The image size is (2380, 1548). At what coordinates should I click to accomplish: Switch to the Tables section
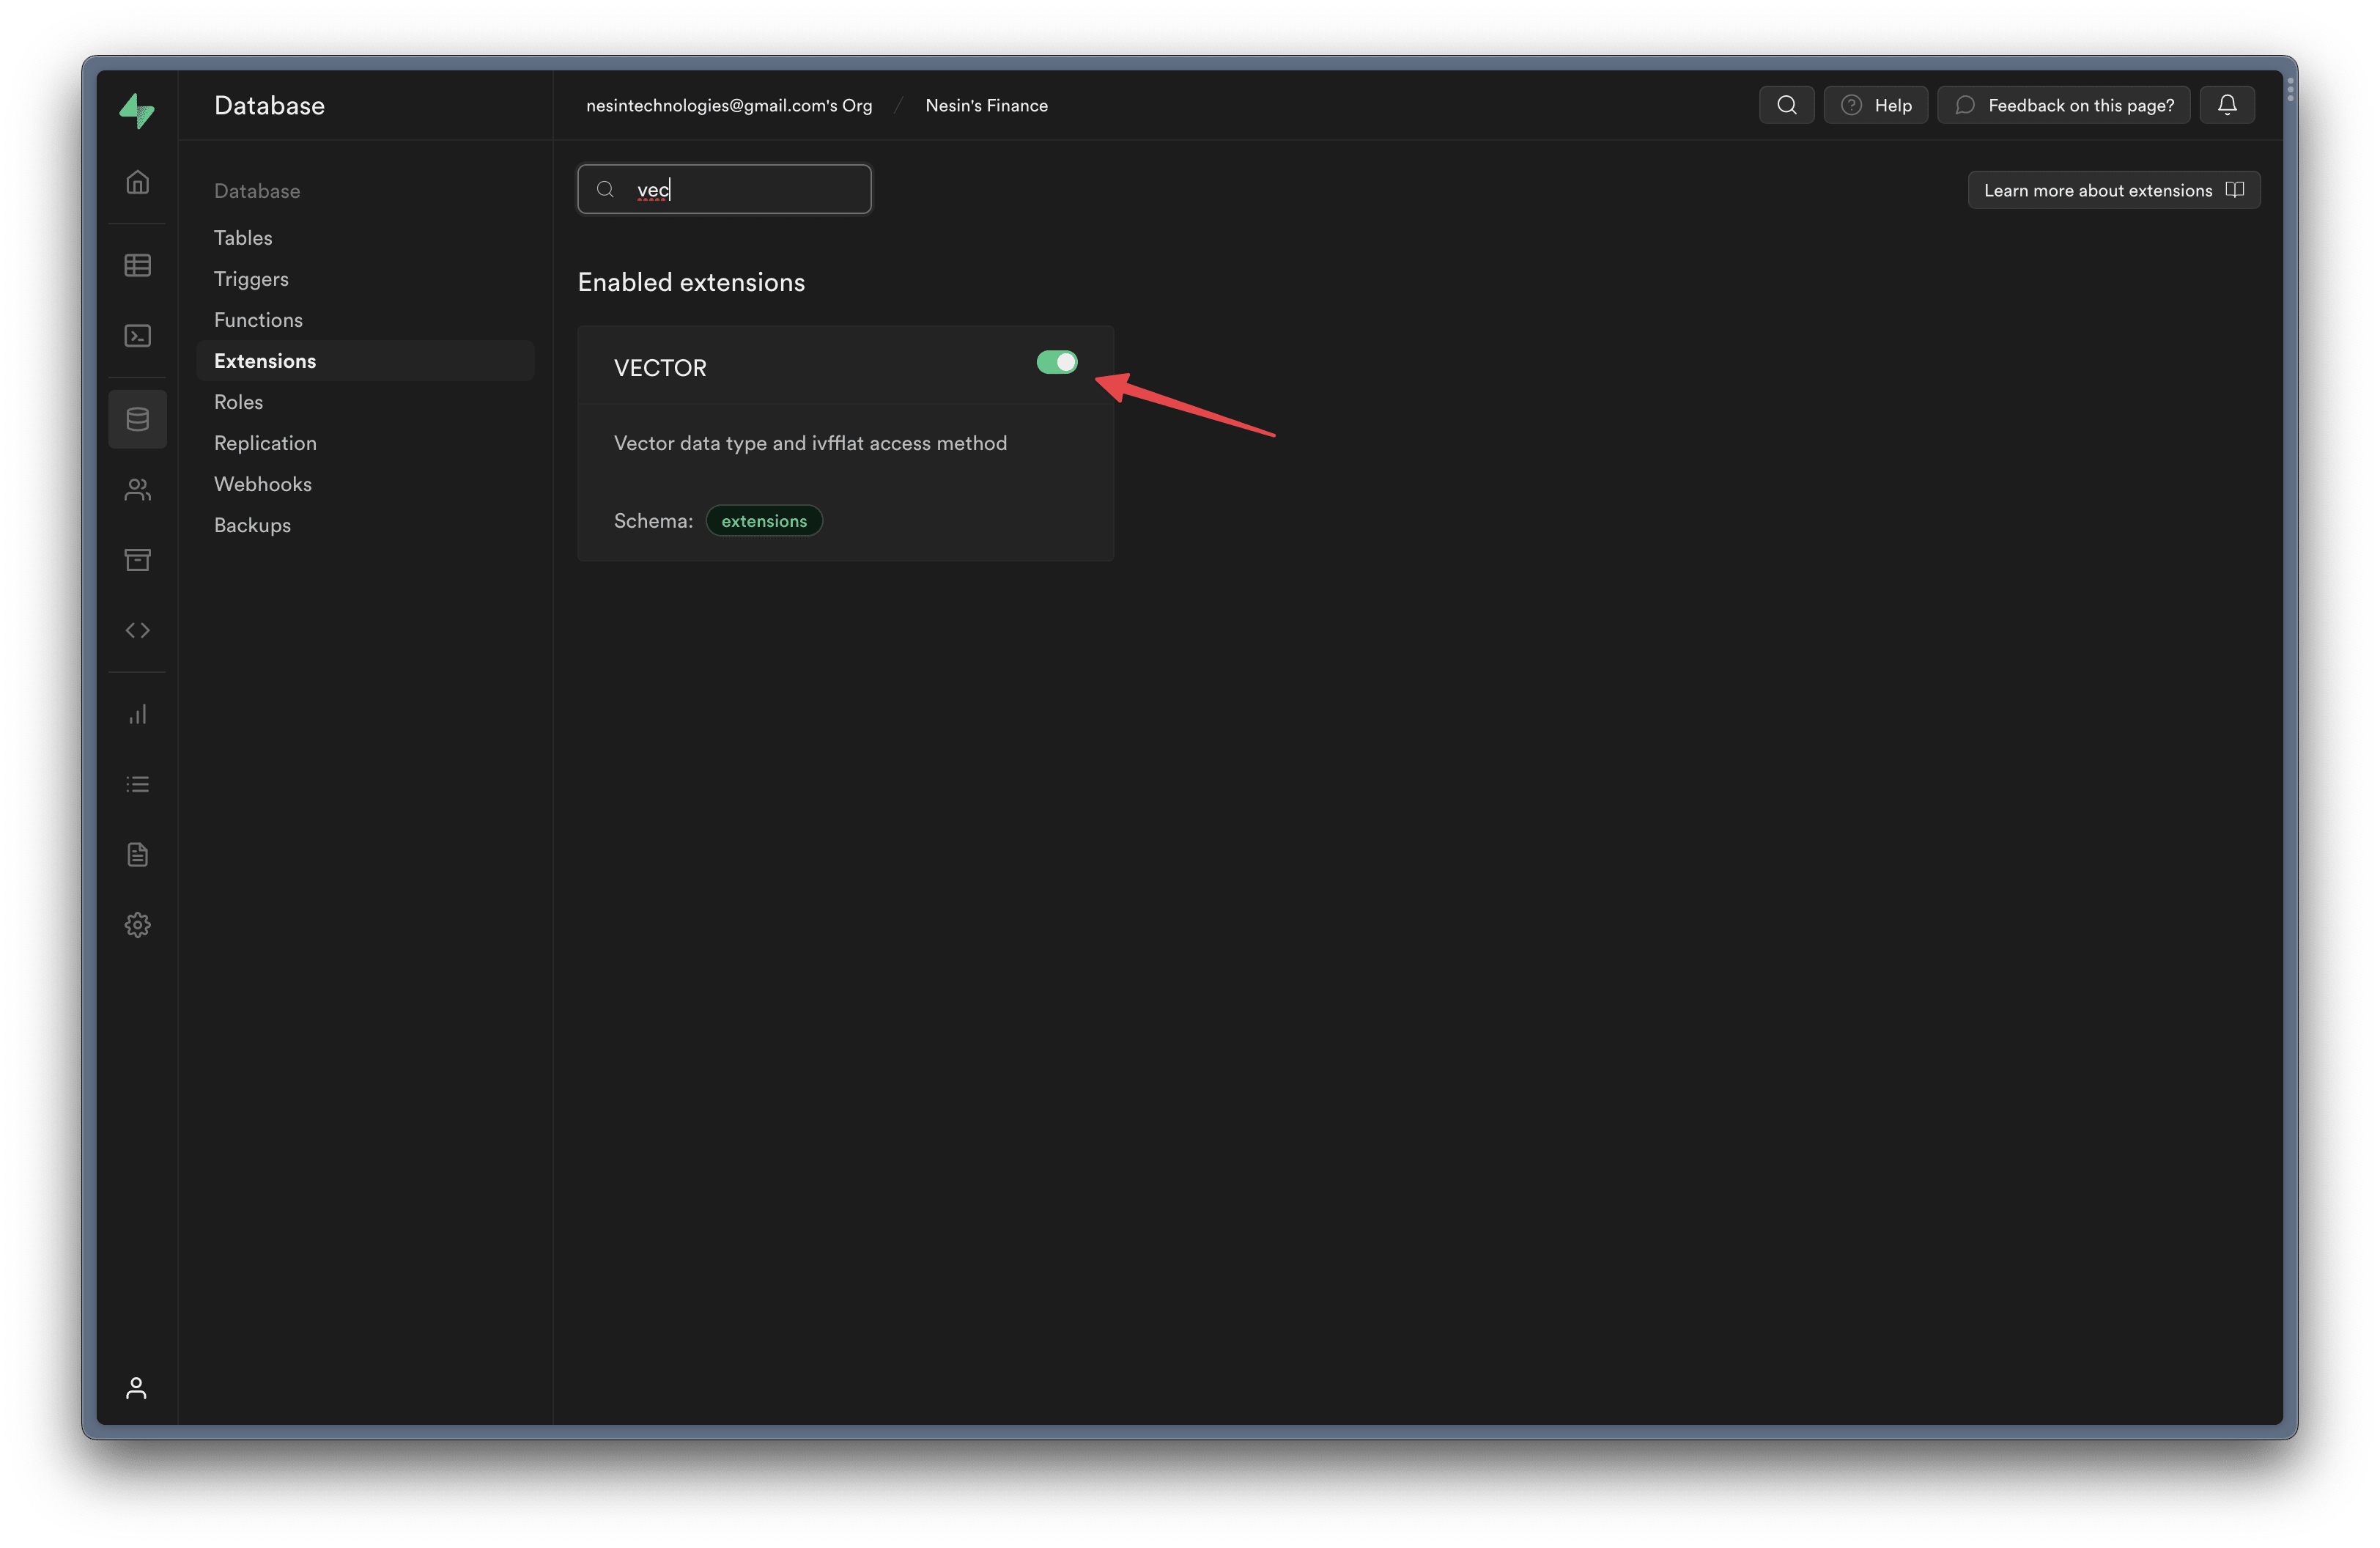pos(243,237)
